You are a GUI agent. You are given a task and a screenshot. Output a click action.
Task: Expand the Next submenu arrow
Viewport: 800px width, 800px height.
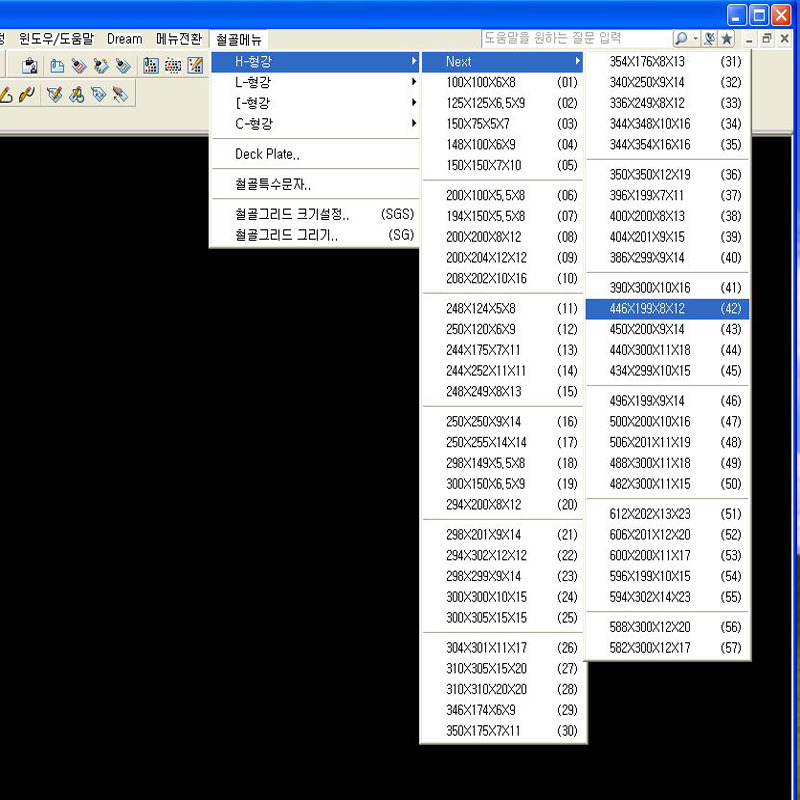tap(578, 61)
